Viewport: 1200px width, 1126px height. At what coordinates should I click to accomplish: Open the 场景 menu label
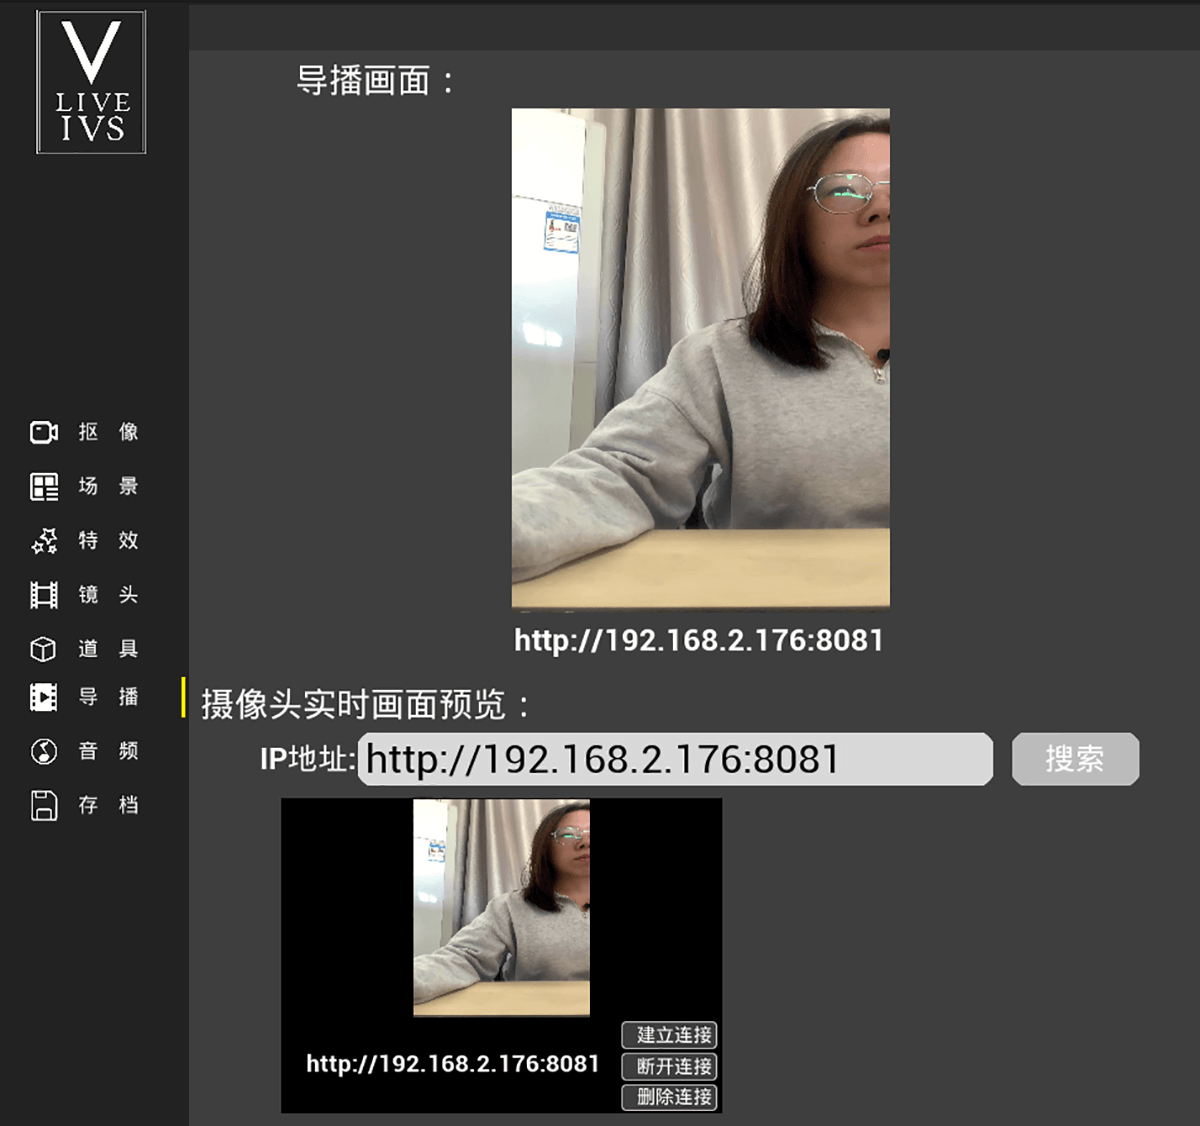click(x=108, y=486)
